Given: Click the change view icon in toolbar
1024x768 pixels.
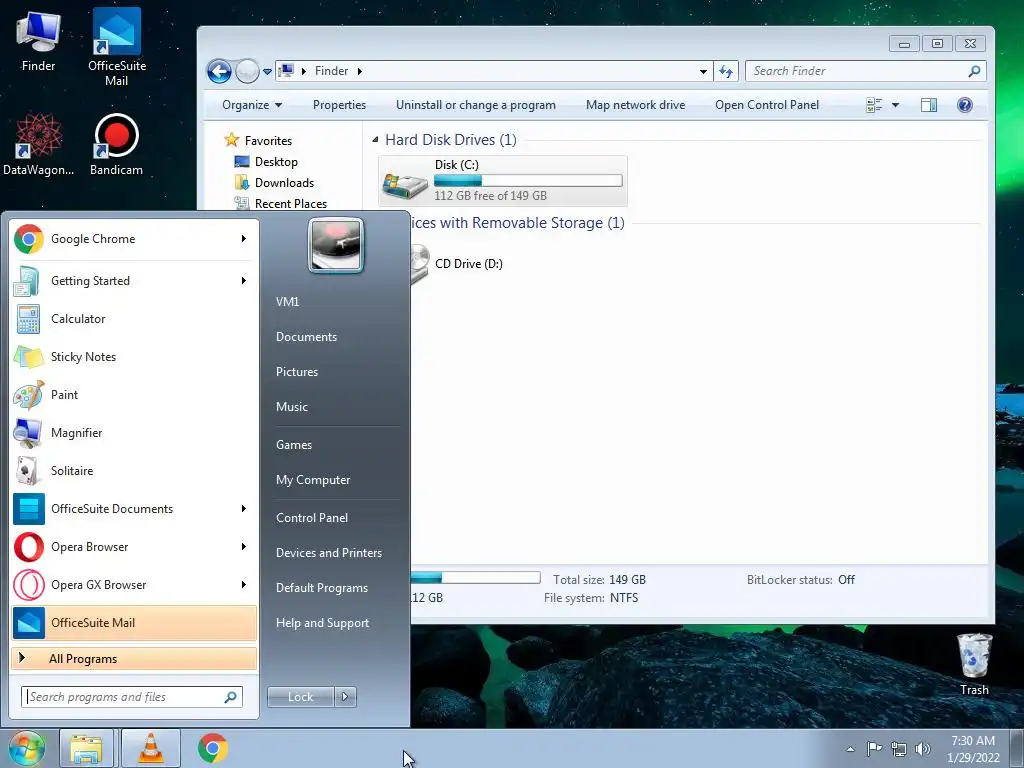Looking at the screenshot, I should coord(874,105).
